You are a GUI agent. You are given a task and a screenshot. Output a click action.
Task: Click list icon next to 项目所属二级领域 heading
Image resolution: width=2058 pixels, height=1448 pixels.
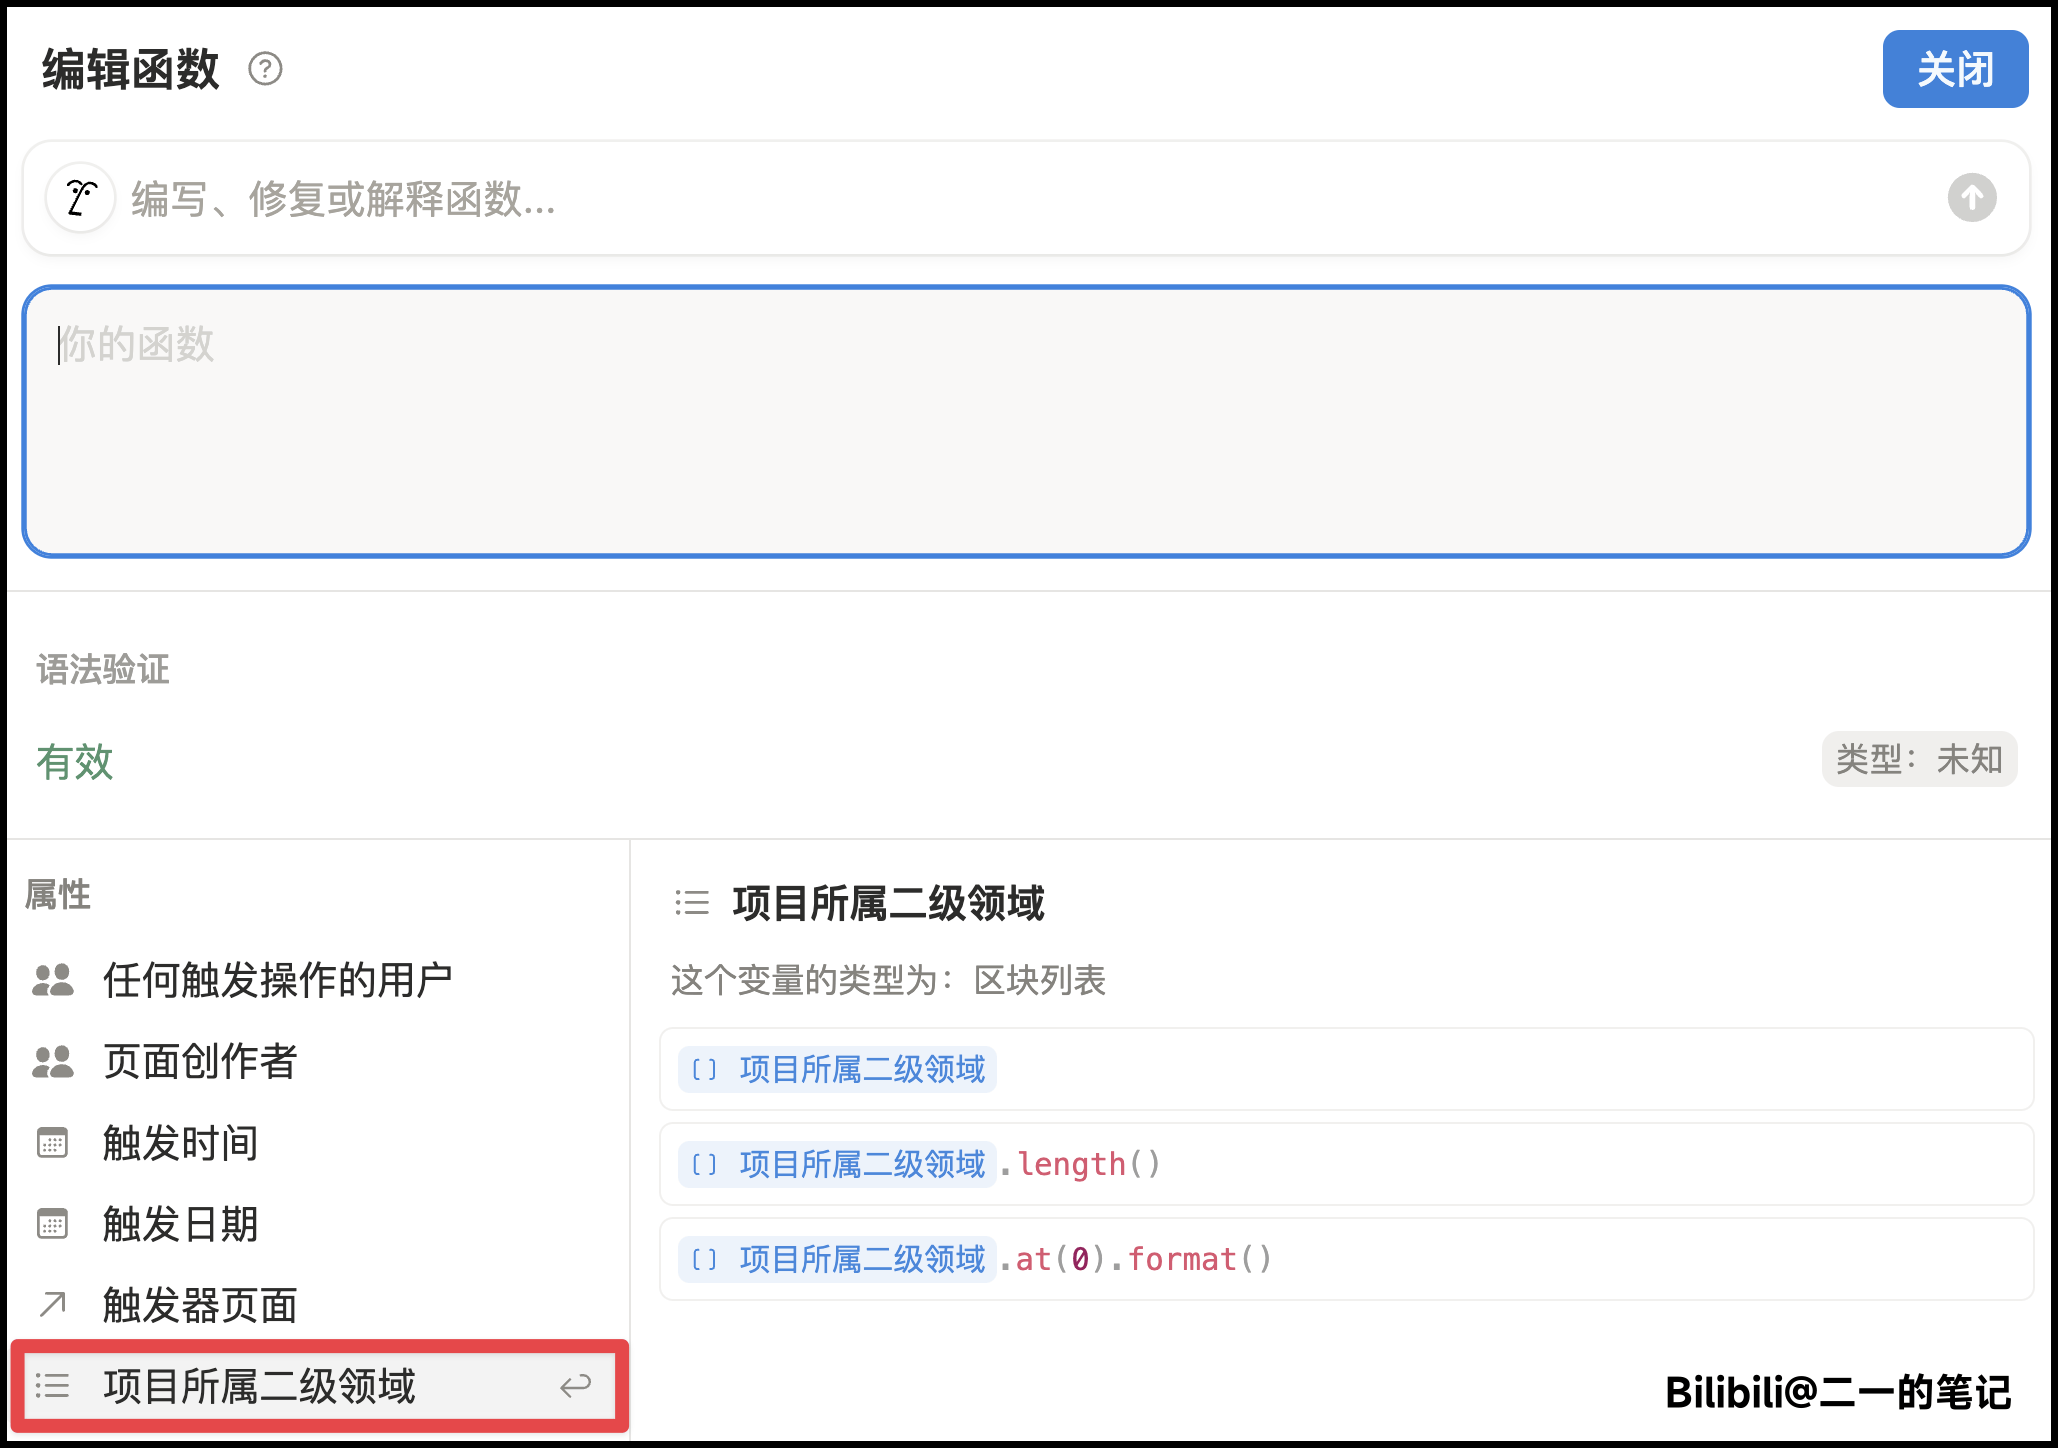point(692,903)
